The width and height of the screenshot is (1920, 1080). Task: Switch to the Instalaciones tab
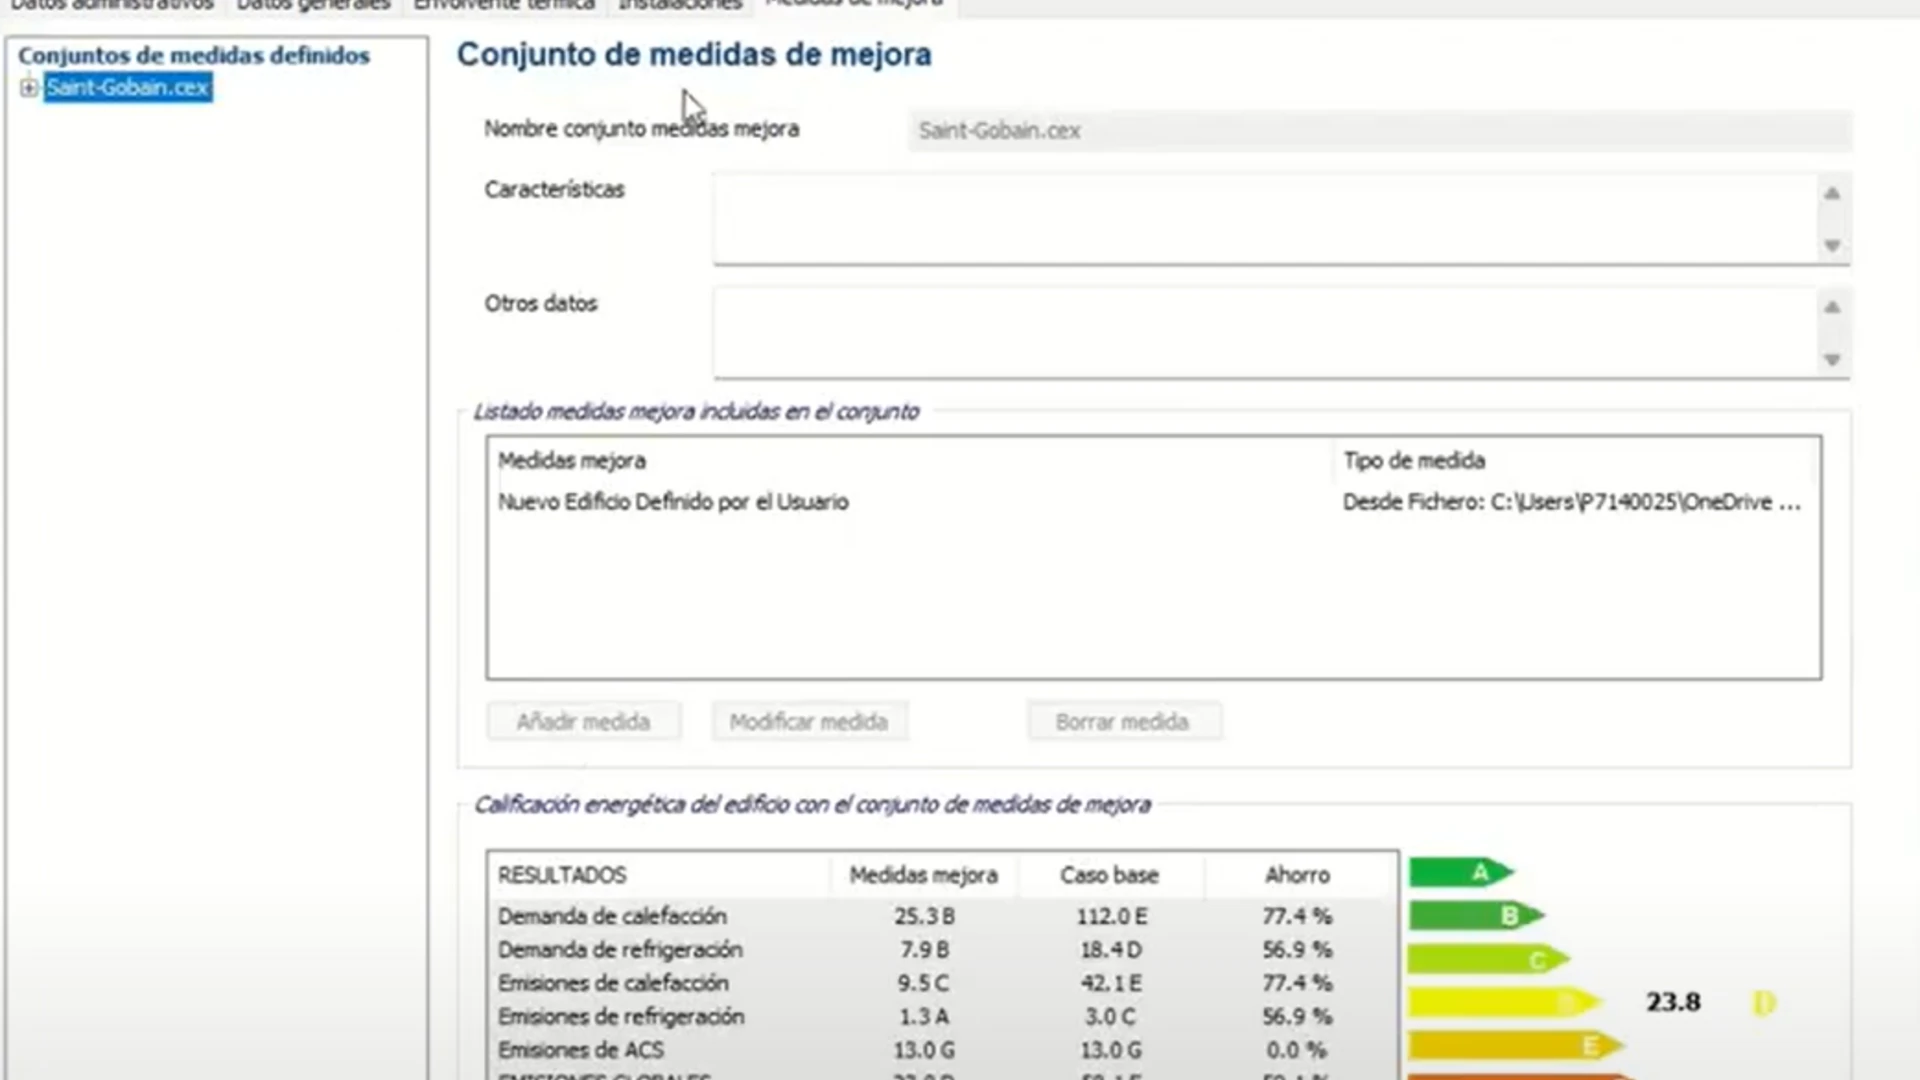click(680, 6)
